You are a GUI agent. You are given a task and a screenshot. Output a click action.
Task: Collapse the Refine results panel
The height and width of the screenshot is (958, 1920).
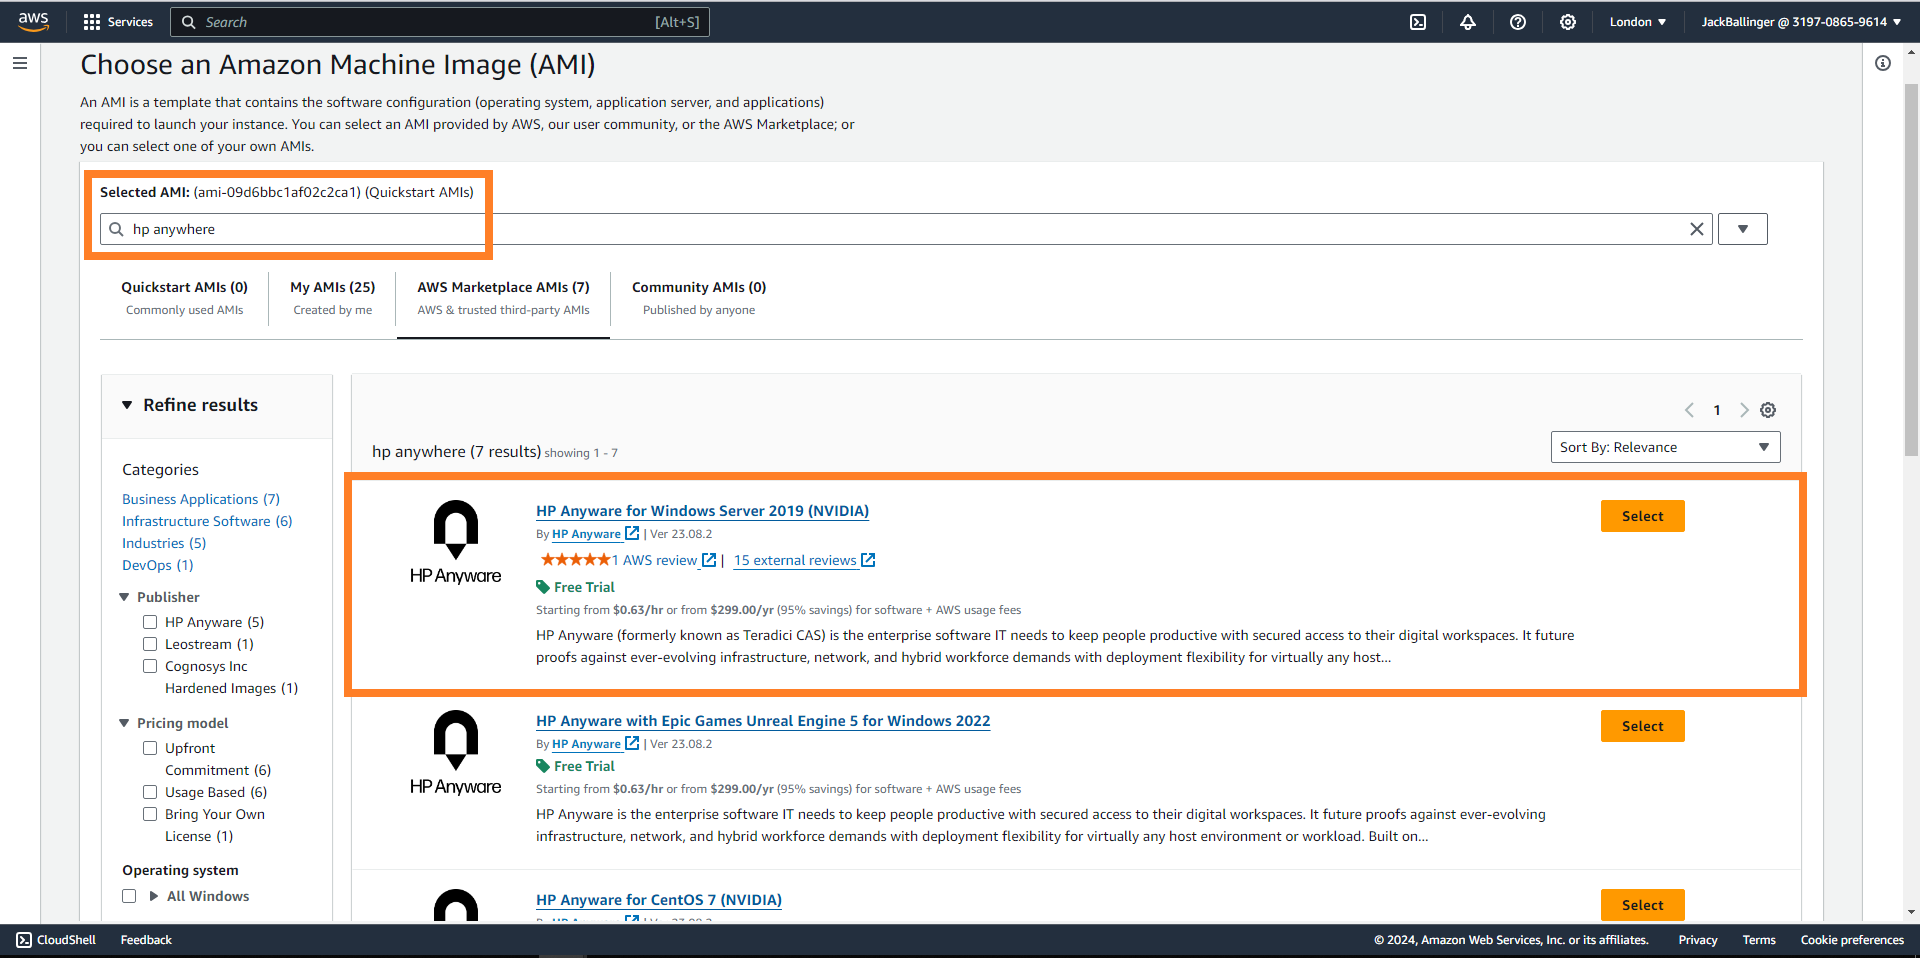[x=127, y=405]
